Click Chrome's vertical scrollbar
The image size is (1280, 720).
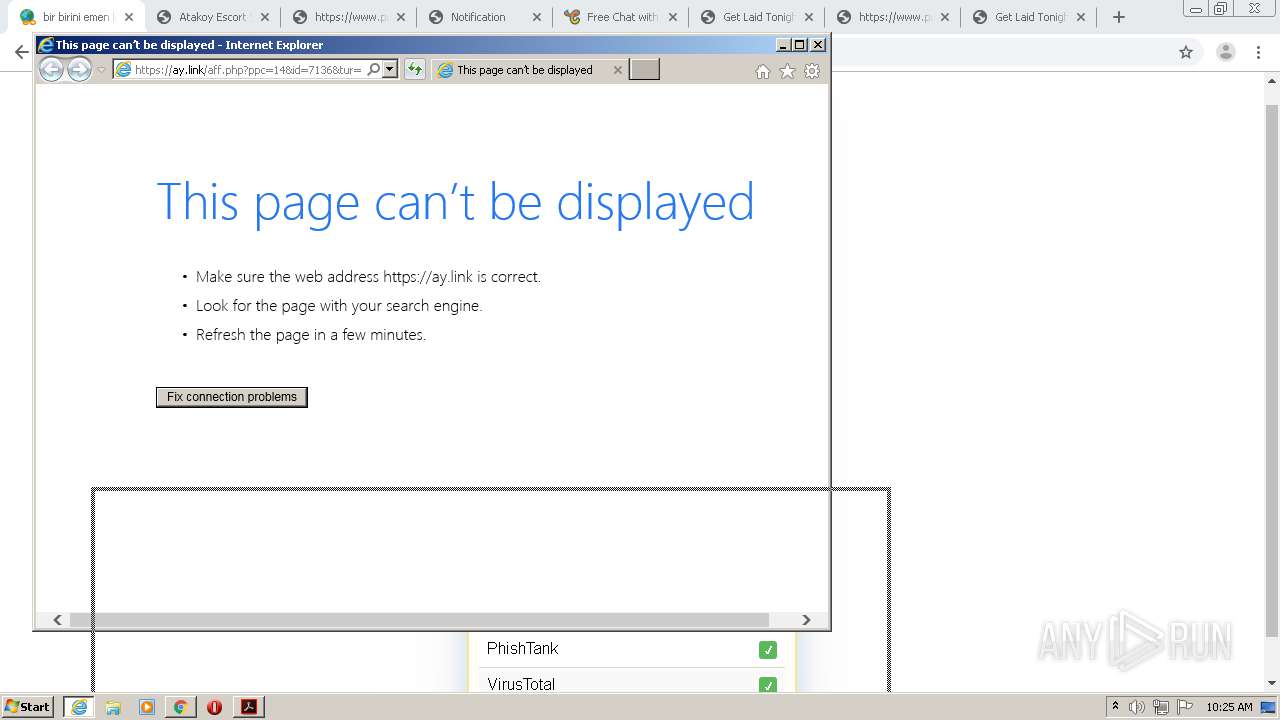1272,370
